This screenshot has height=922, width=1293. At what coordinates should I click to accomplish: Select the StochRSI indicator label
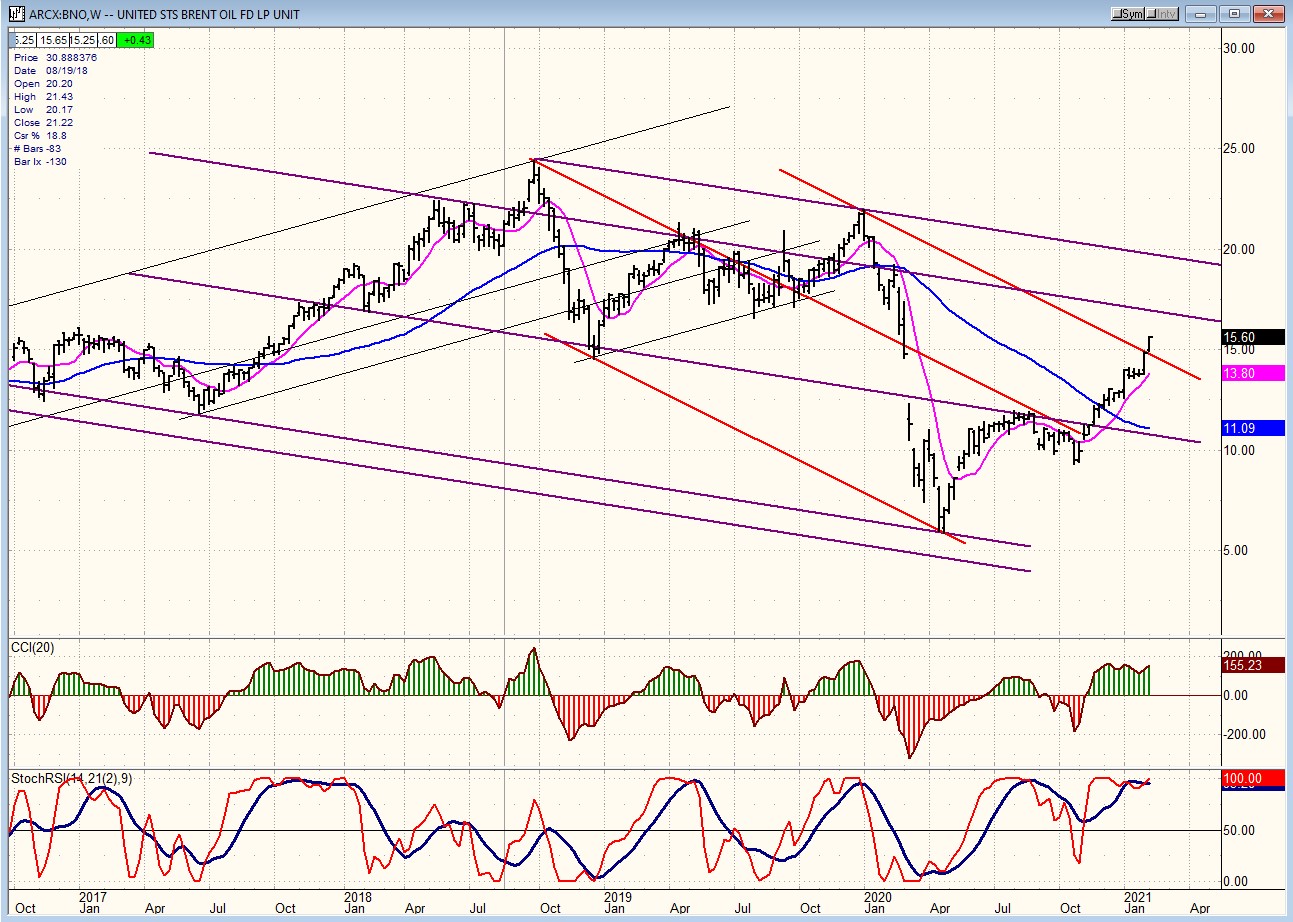(71, 777)
